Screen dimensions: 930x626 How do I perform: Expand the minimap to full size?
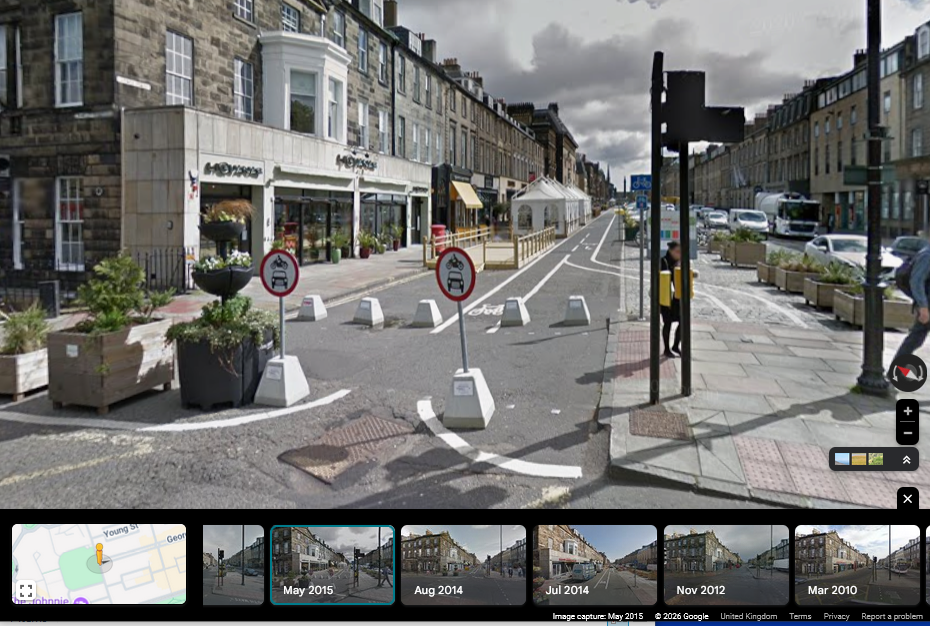[26, 590]
